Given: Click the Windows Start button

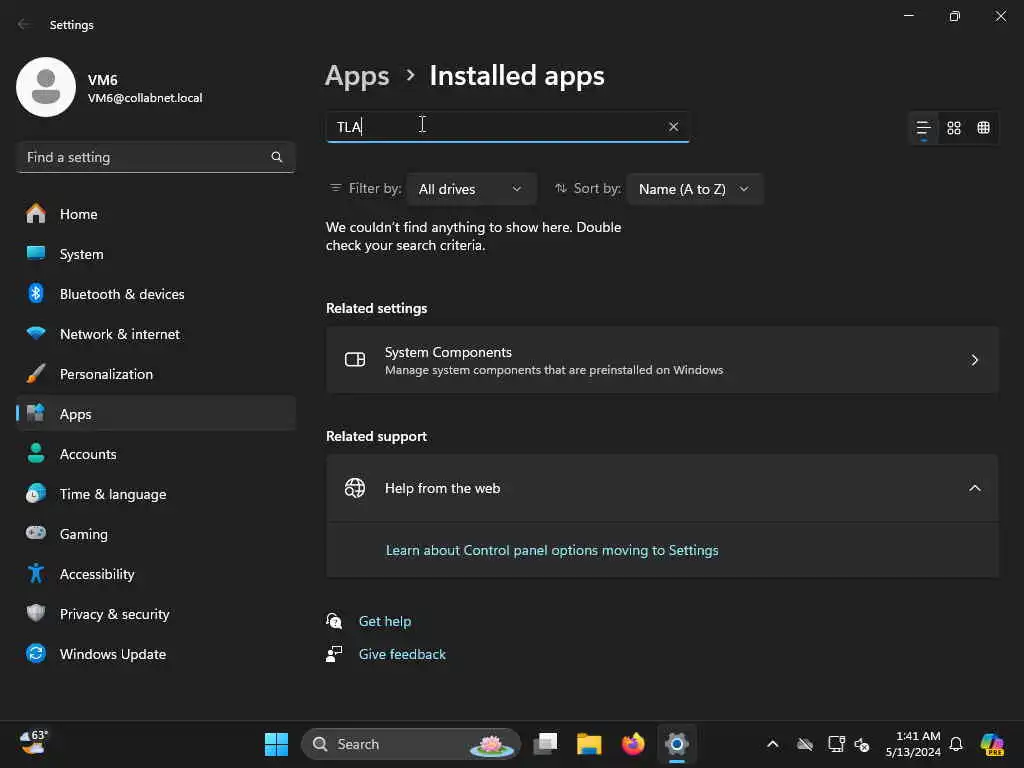Looking at the screenshot, I should [x=276, y=744].
